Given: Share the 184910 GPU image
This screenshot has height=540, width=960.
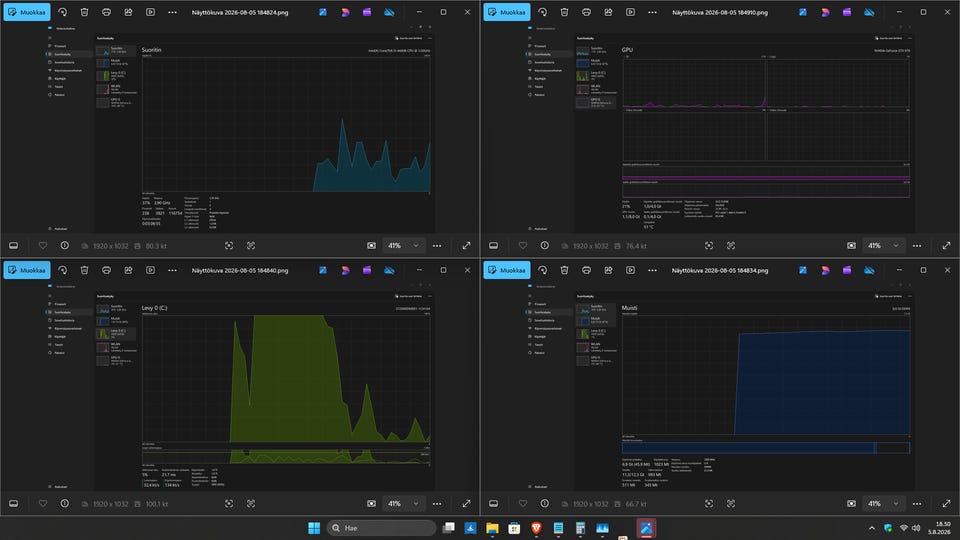Looking at the screenshot, I should 609,12.
